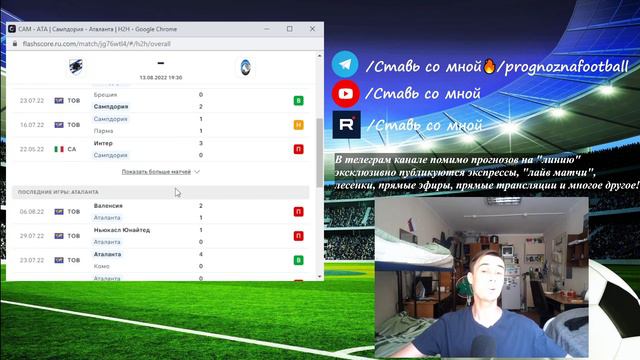The width and height of the screenshot is (640, 360).
Task: Click the flashscore.ru address bar URL
Action: [97, 44]
